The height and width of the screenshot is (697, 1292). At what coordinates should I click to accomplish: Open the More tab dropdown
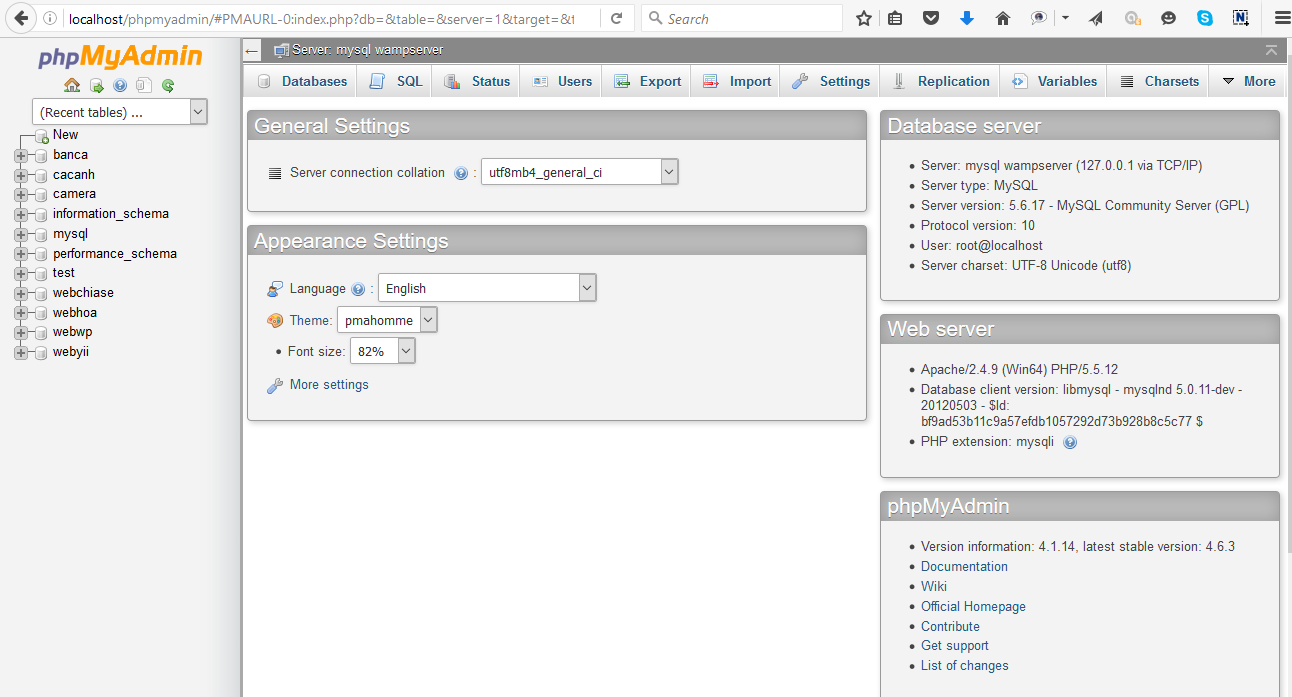tap(1249, 81)
